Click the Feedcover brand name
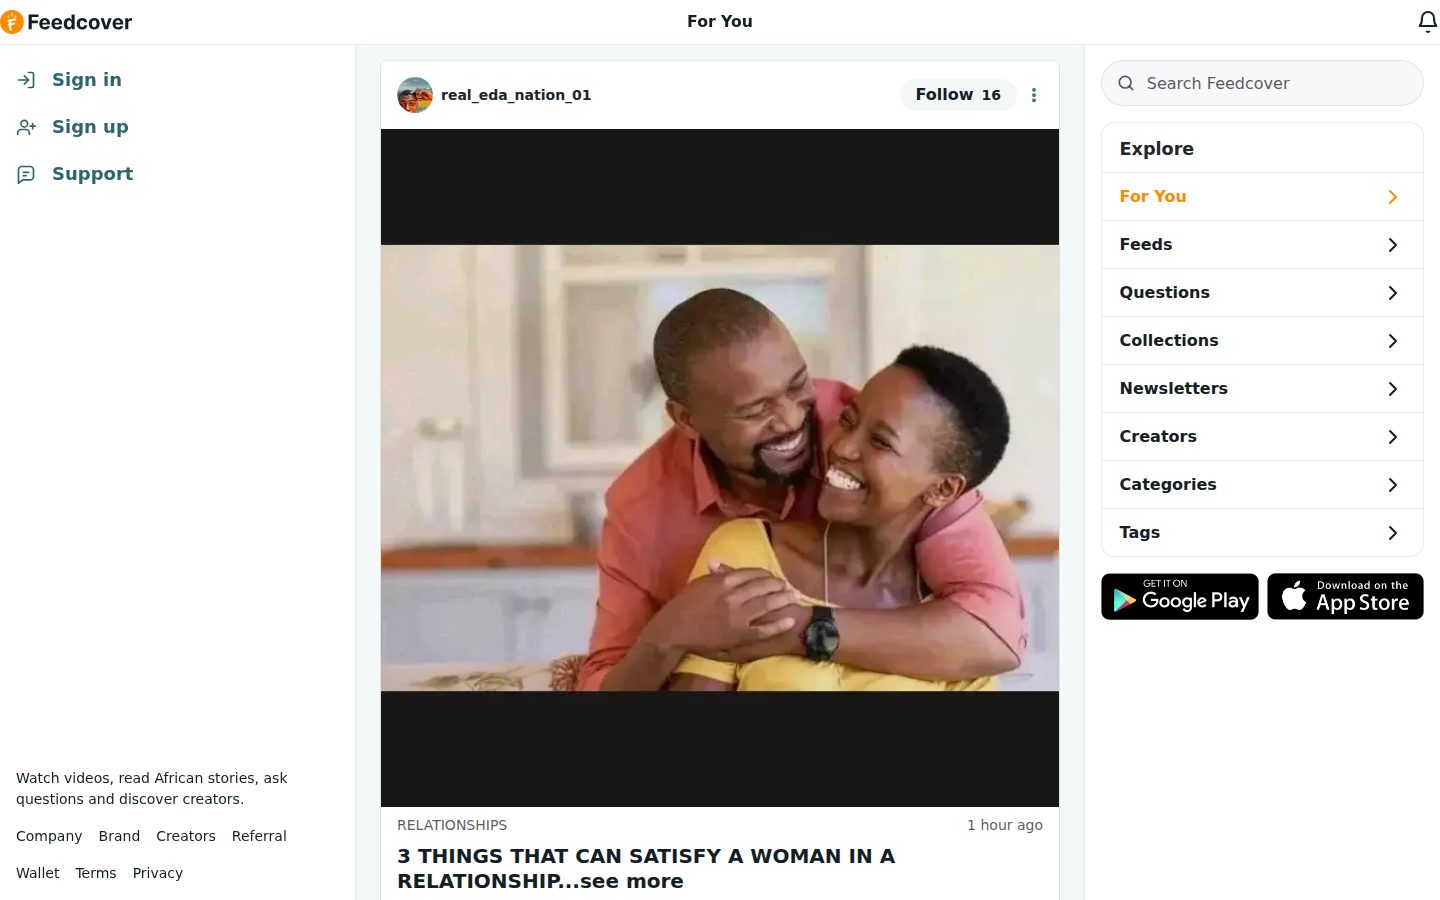The height and width of the screenshot is (900, 1440). click(x=80, y=22)
